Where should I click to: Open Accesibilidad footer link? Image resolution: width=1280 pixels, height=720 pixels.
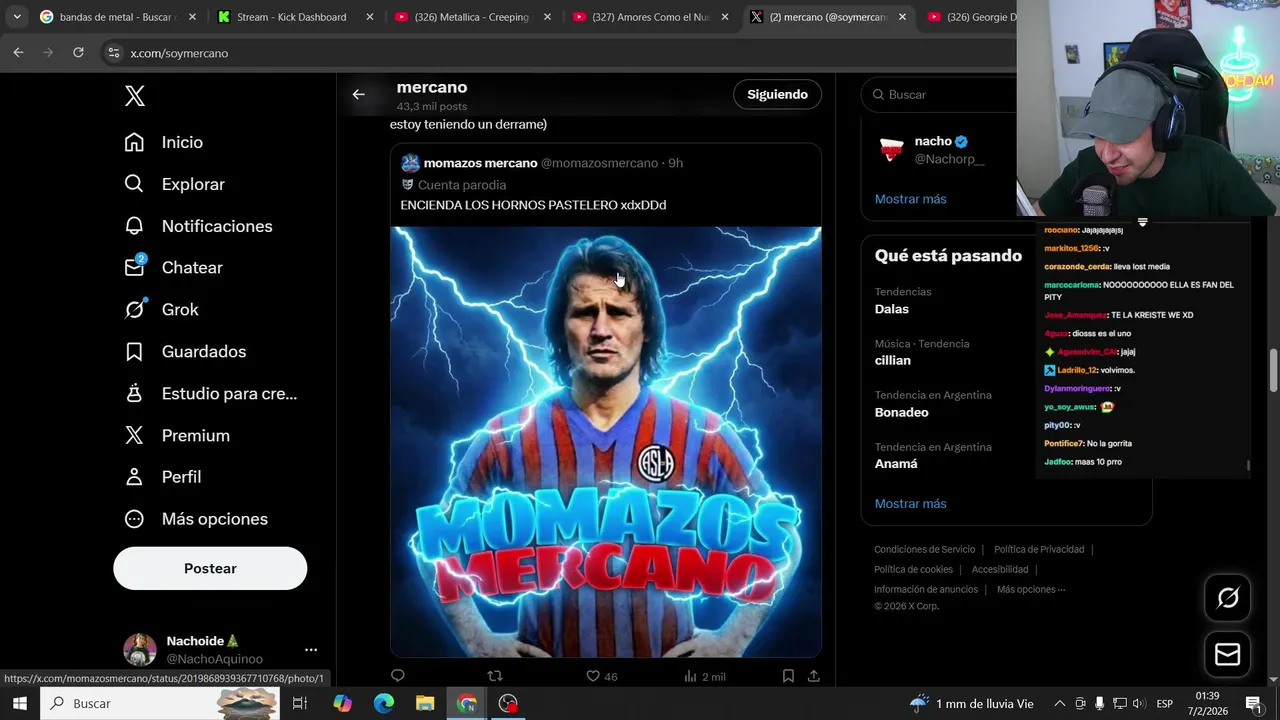pos(1000,569)
